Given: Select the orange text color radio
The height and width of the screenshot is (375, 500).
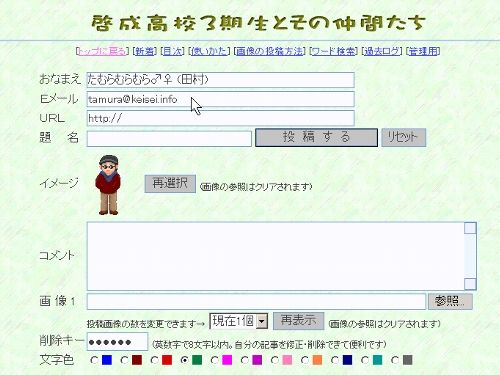Looking at the screenshot, I should [305, 360].
